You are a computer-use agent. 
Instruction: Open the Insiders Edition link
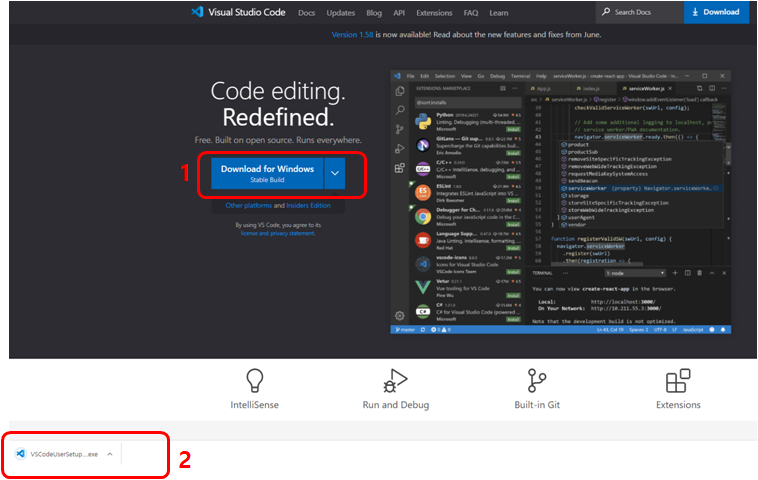click(308, 205)
